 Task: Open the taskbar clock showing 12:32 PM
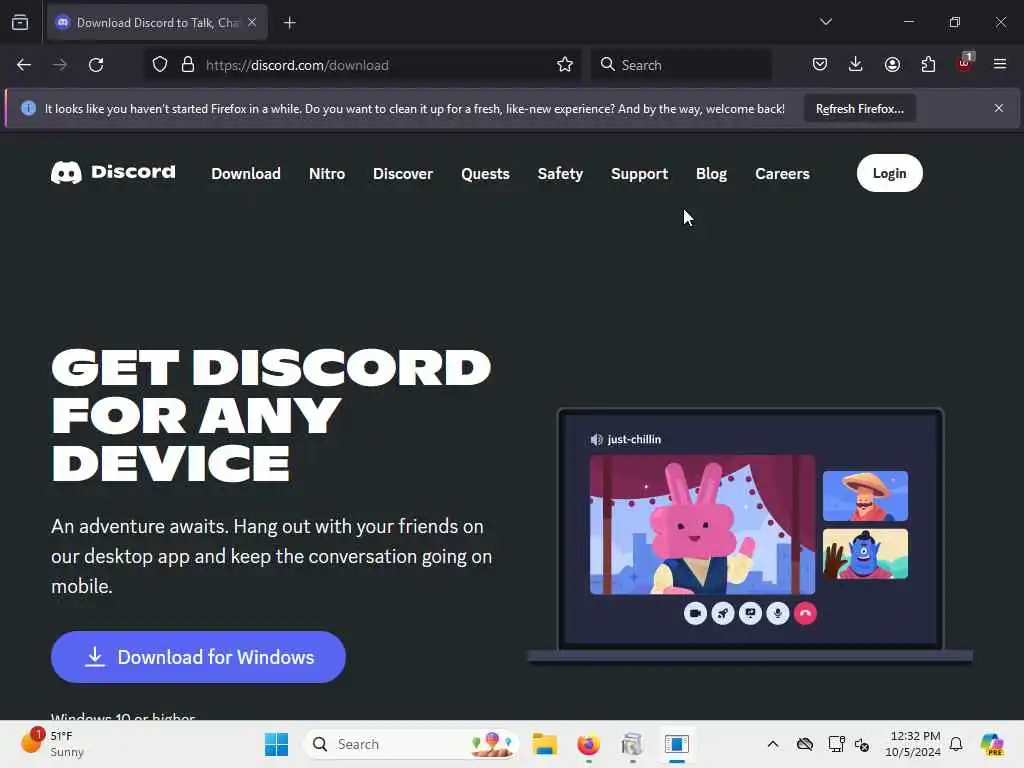pyautogui.click(x=912, y=744)
